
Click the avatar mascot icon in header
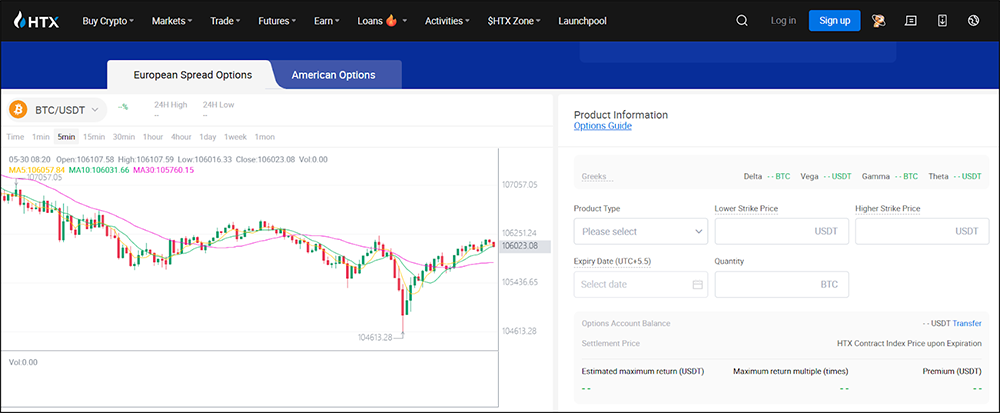coord(879,20)
